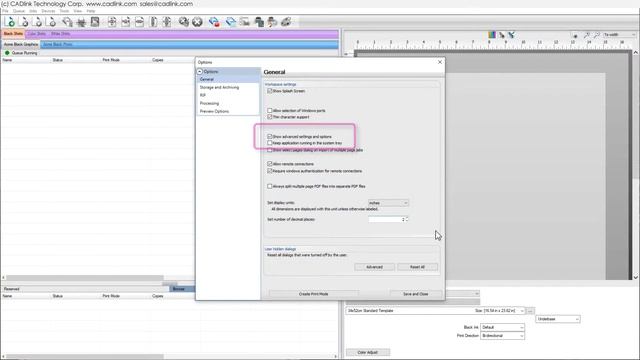The height and width of the screenshot is (360, 640).
Task: Click the green Queue Running status indicator
Action: pos(7,53)
